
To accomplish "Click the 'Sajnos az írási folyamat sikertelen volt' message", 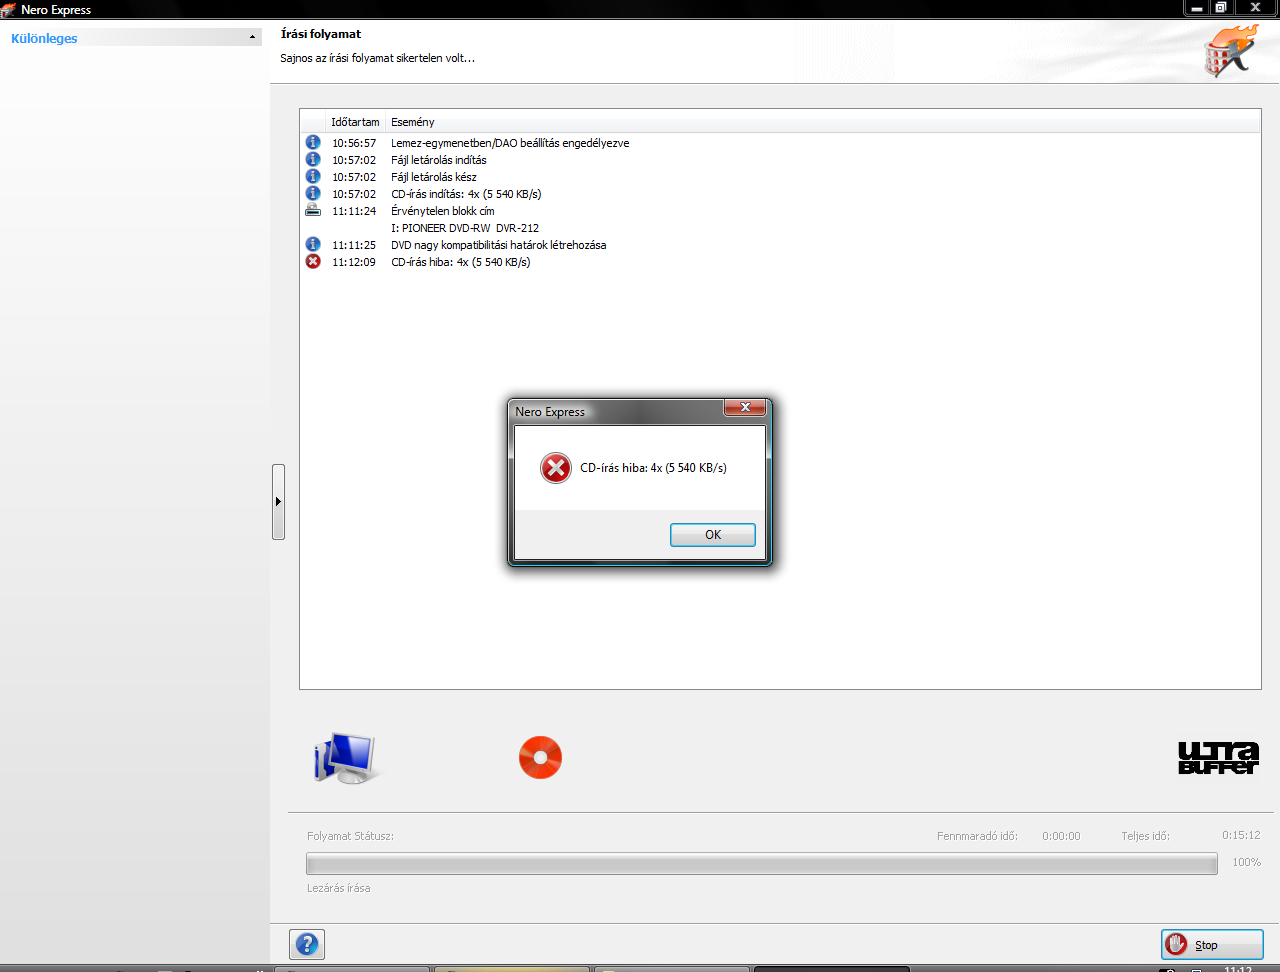I will [377, 58].
